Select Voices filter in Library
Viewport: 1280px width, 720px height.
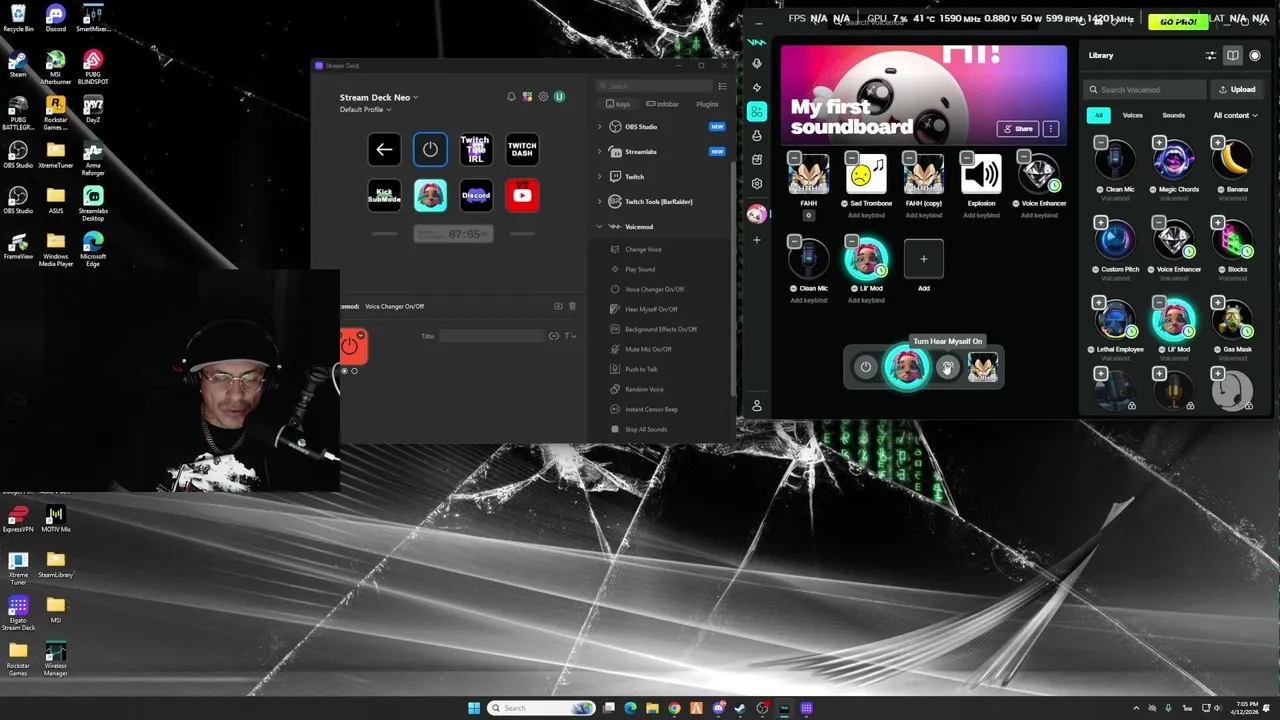1132,115
